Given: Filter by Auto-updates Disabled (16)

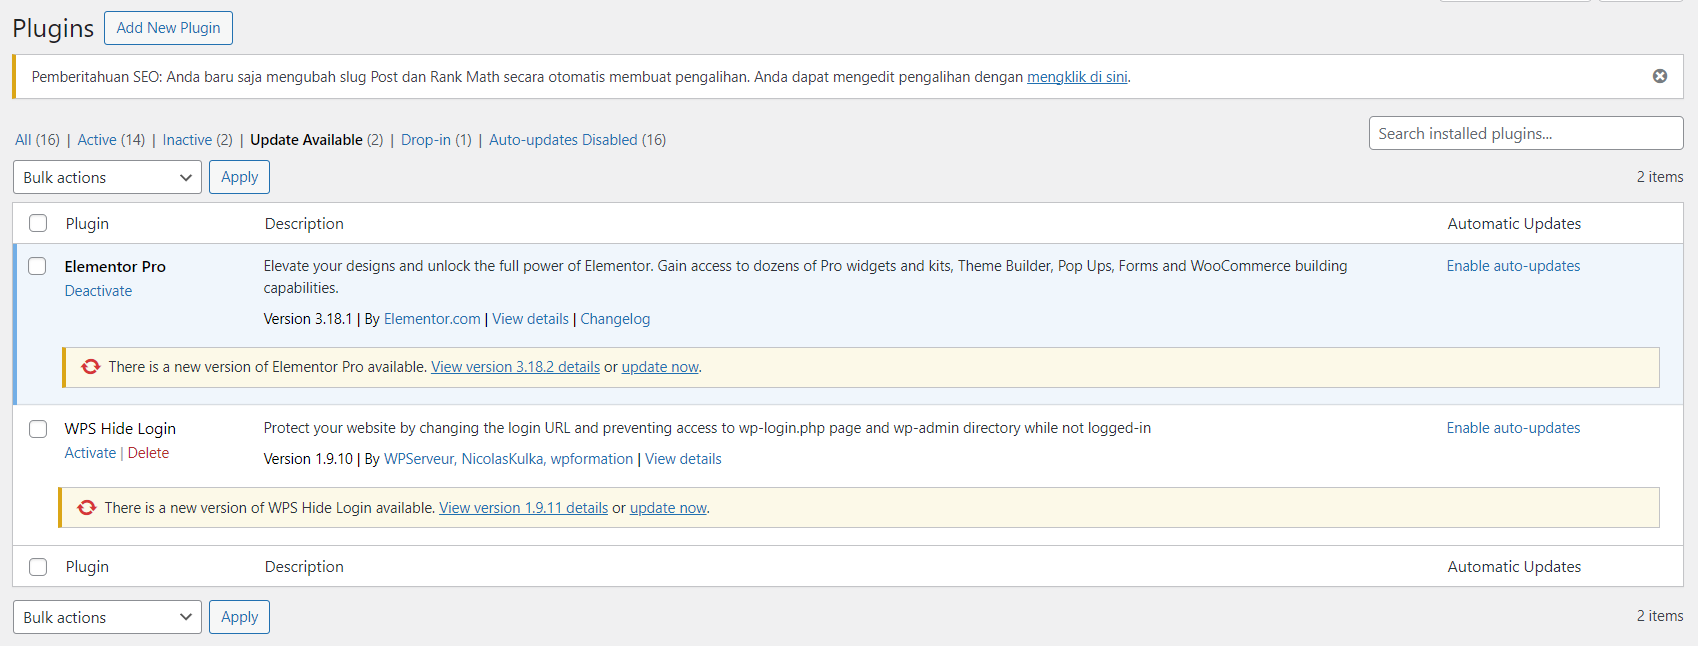Looking at the screenshot, I should coord(577,140).
